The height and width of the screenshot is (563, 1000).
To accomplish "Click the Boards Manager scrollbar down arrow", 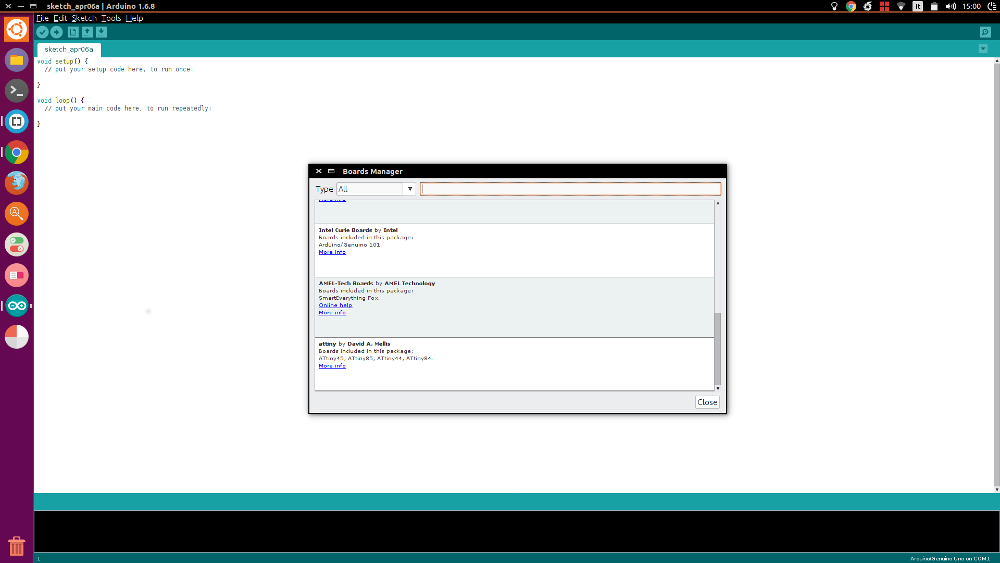I will click(x=717, y=388).
